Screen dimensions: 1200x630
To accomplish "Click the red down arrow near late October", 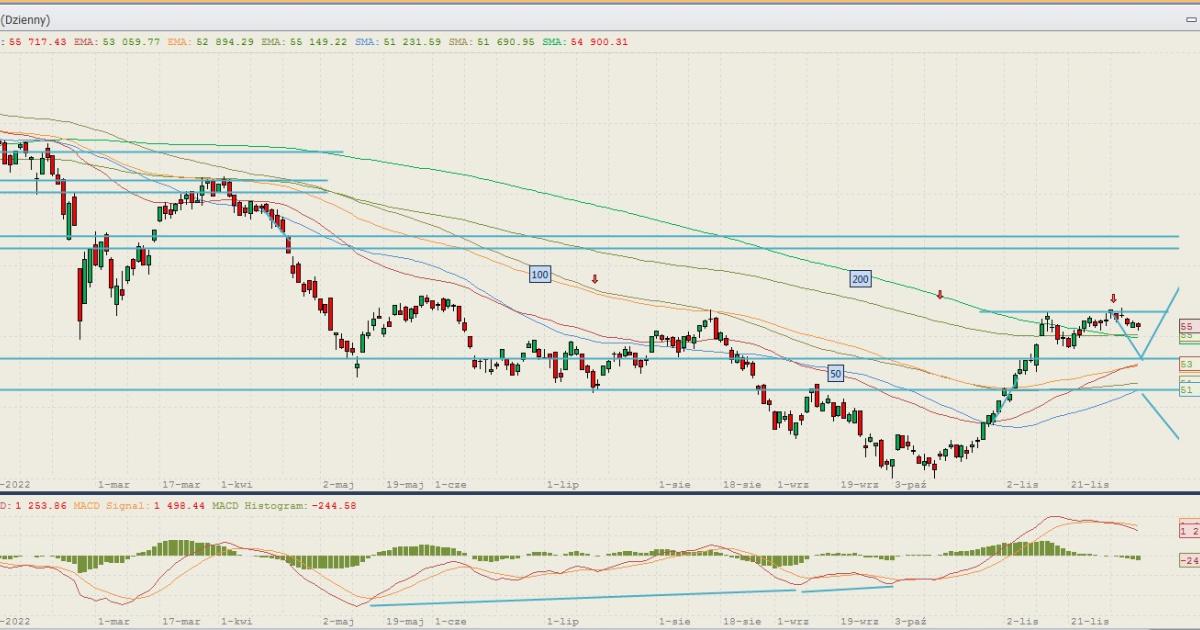I will [x=940, y=295].
